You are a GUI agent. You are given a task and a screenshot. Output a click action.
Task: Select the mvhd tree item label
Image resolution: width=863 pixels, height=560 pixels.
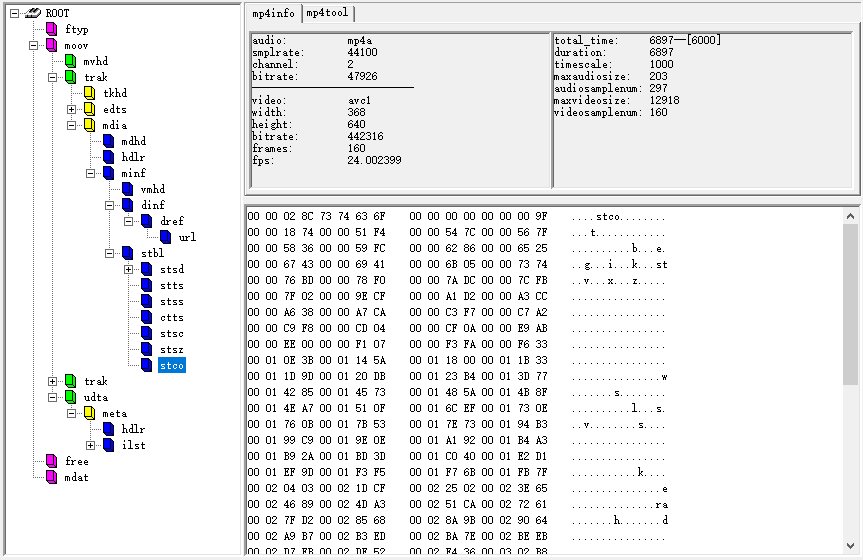pos(96,61)
